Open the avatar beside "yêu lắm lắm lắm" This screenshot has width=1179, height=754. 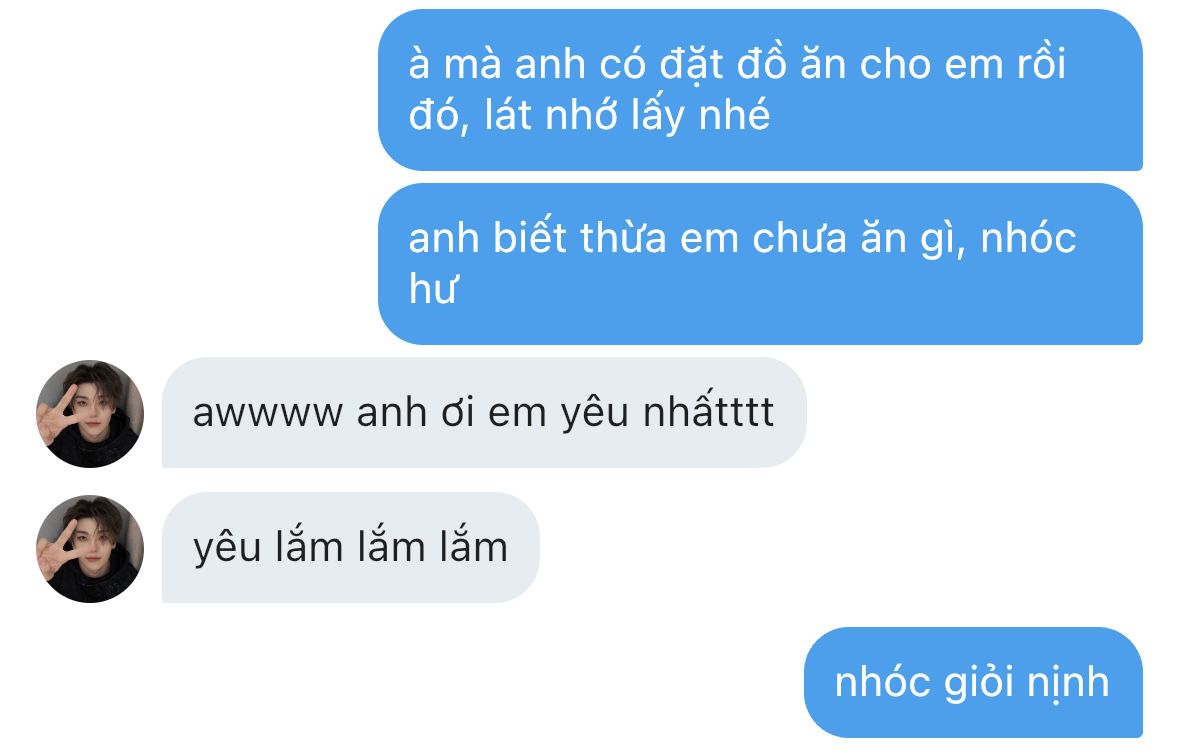(90, 549)
